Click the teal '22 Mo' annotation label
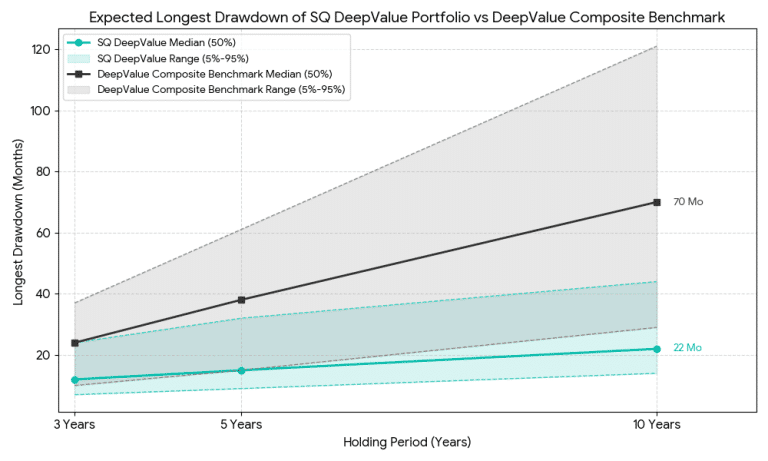Screen dimensions: 768x461 click(687, 348)
